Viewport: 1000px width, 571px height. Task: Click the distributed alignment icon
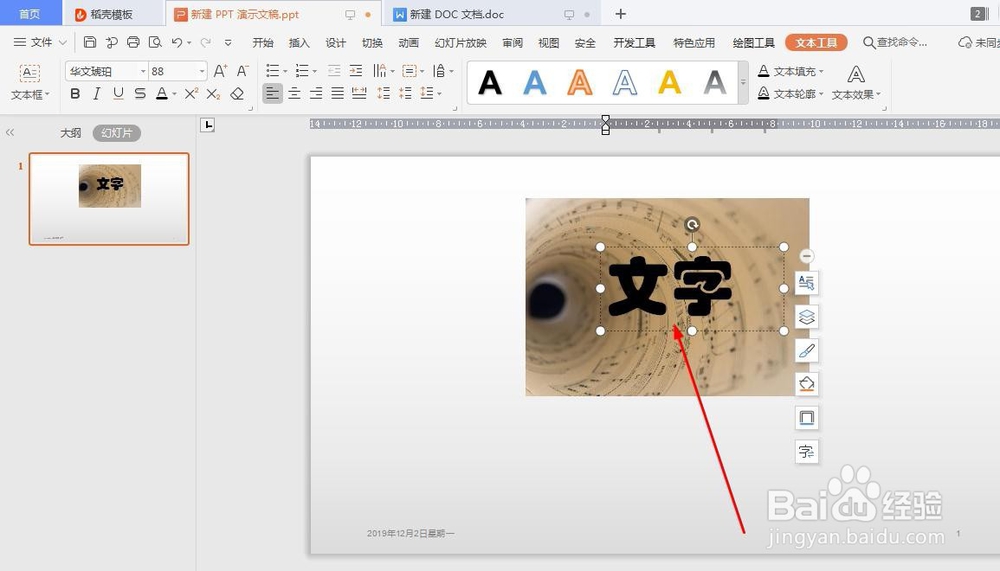(x=359, y=94)
